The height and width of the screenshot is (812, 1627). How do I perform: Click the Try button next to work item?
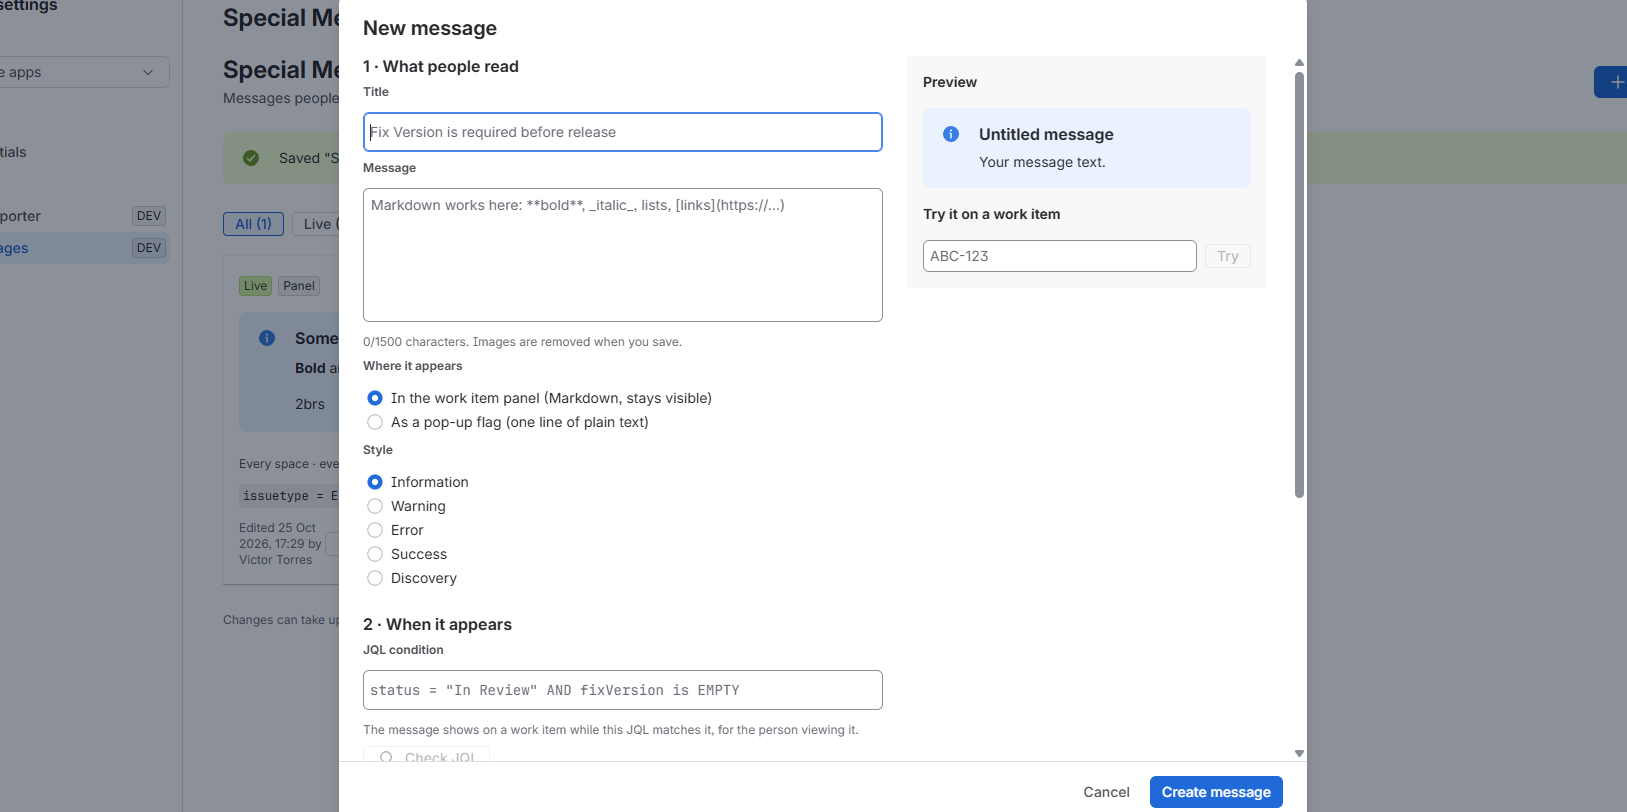coord(1228,256)
